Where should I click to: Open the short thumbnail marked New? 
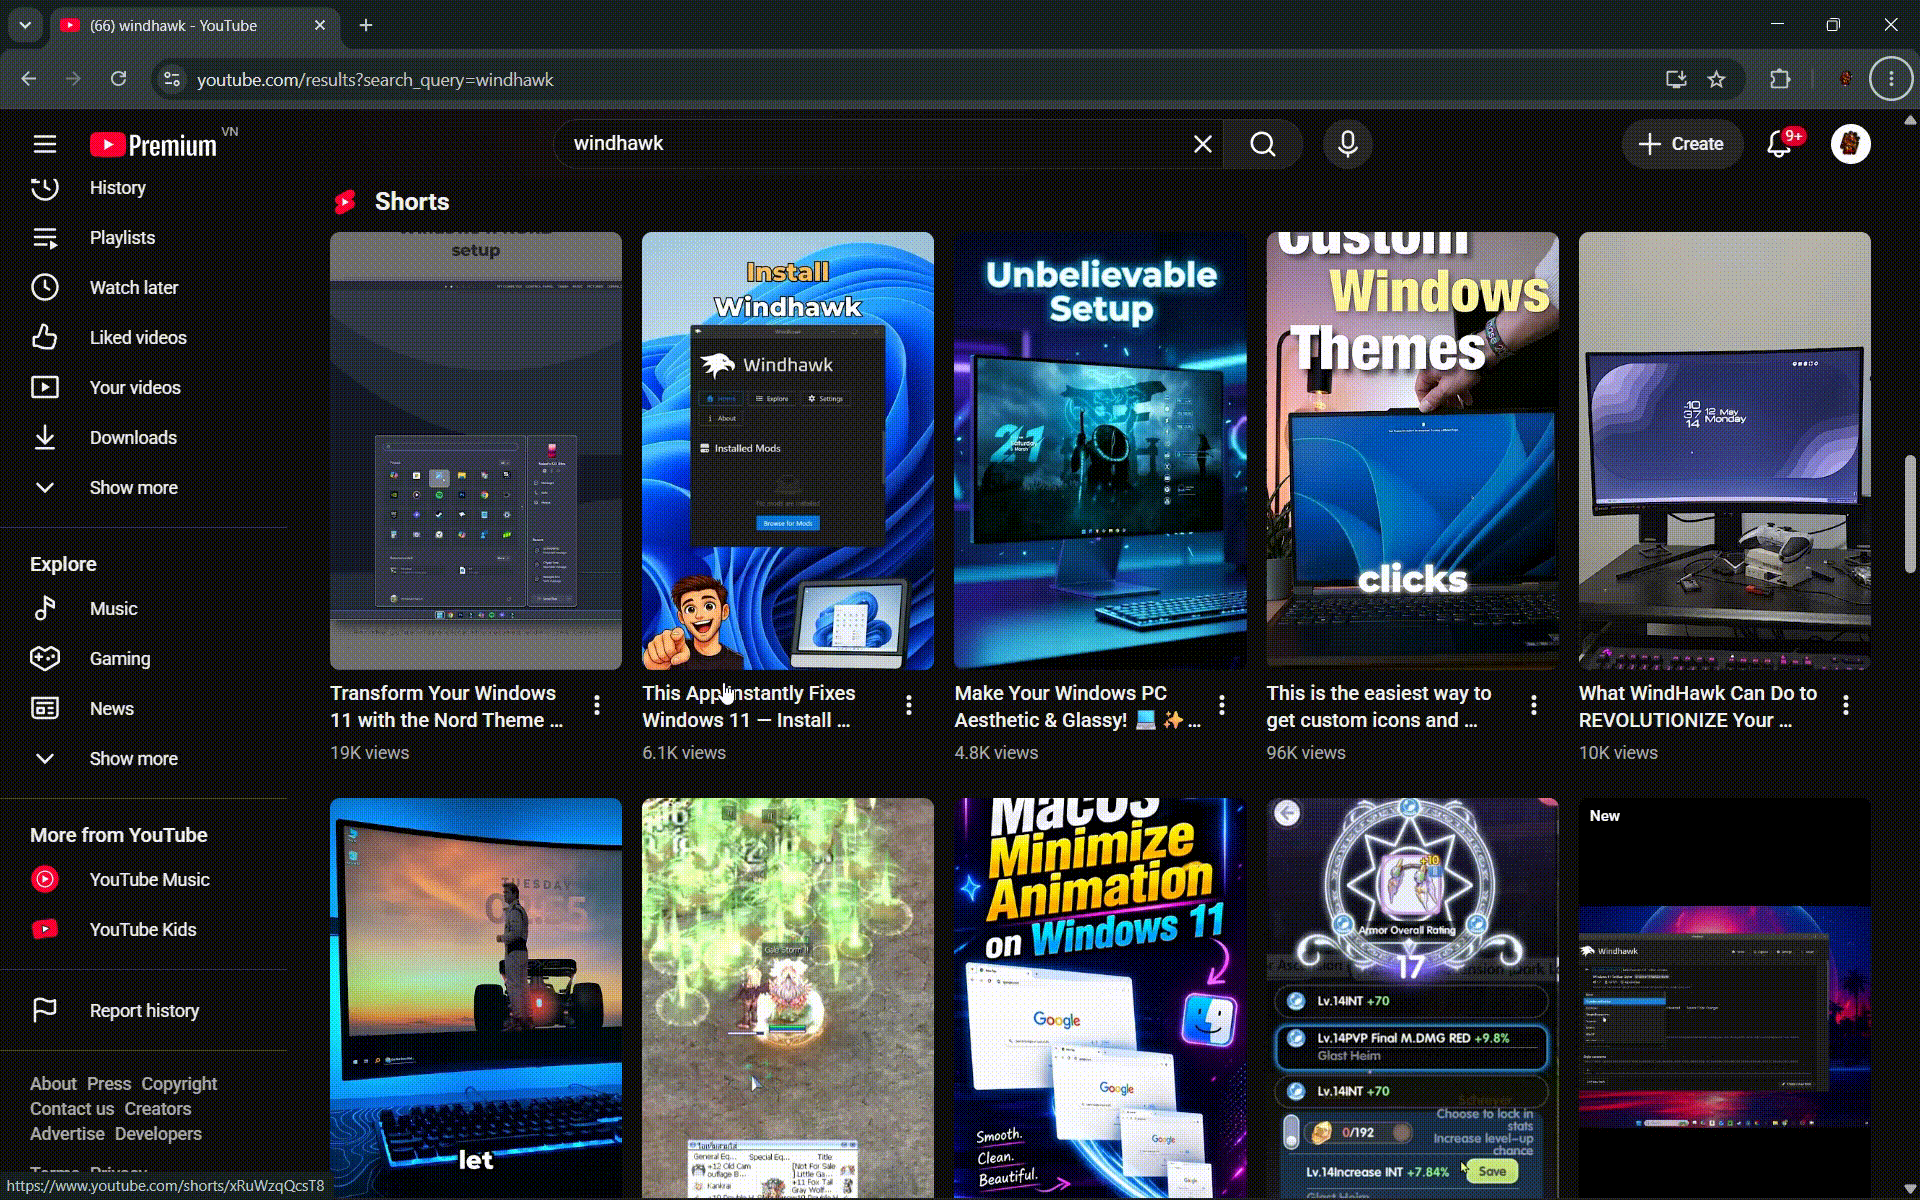(1724, 998)
